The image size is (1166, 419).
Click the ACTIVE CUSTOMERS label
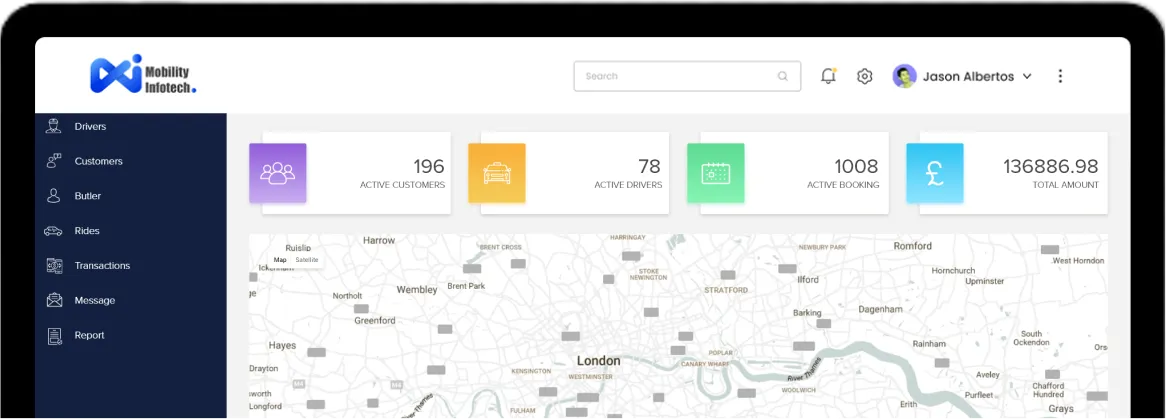[x=402, y=185]
